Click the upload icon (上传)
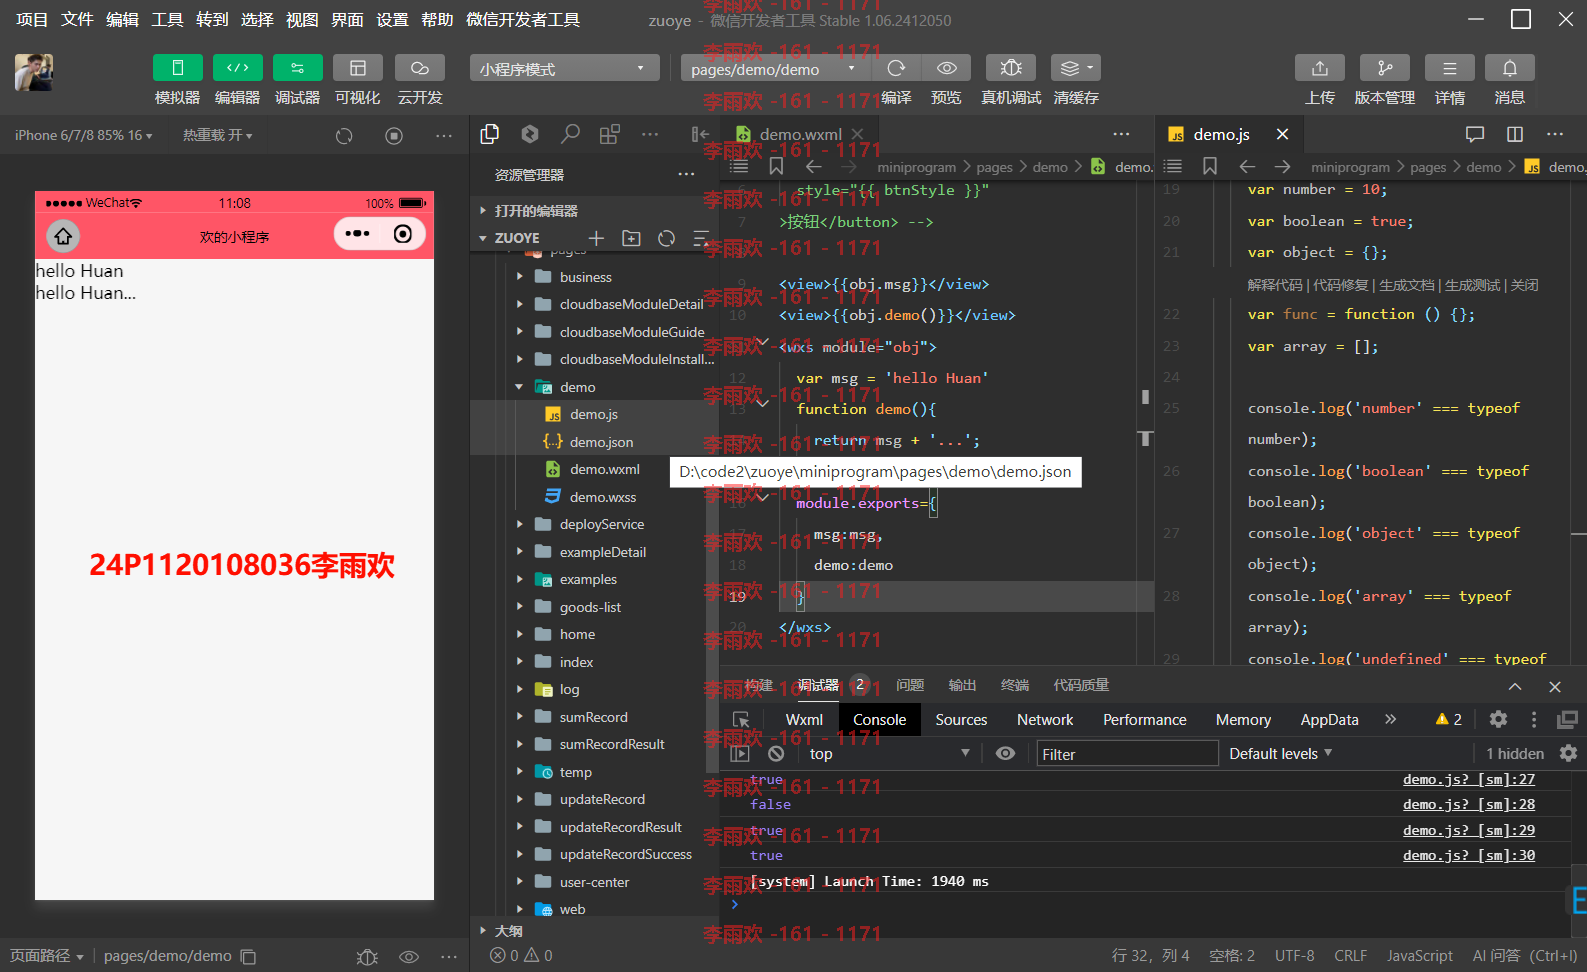Screen dimensions: 1587x972 pos(1320,68)
